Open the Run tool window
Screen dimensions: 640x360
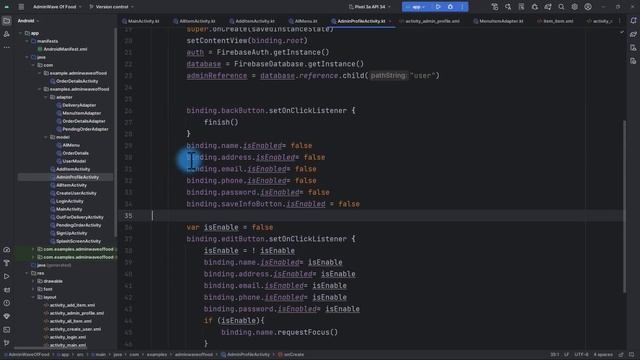[7, 277]
